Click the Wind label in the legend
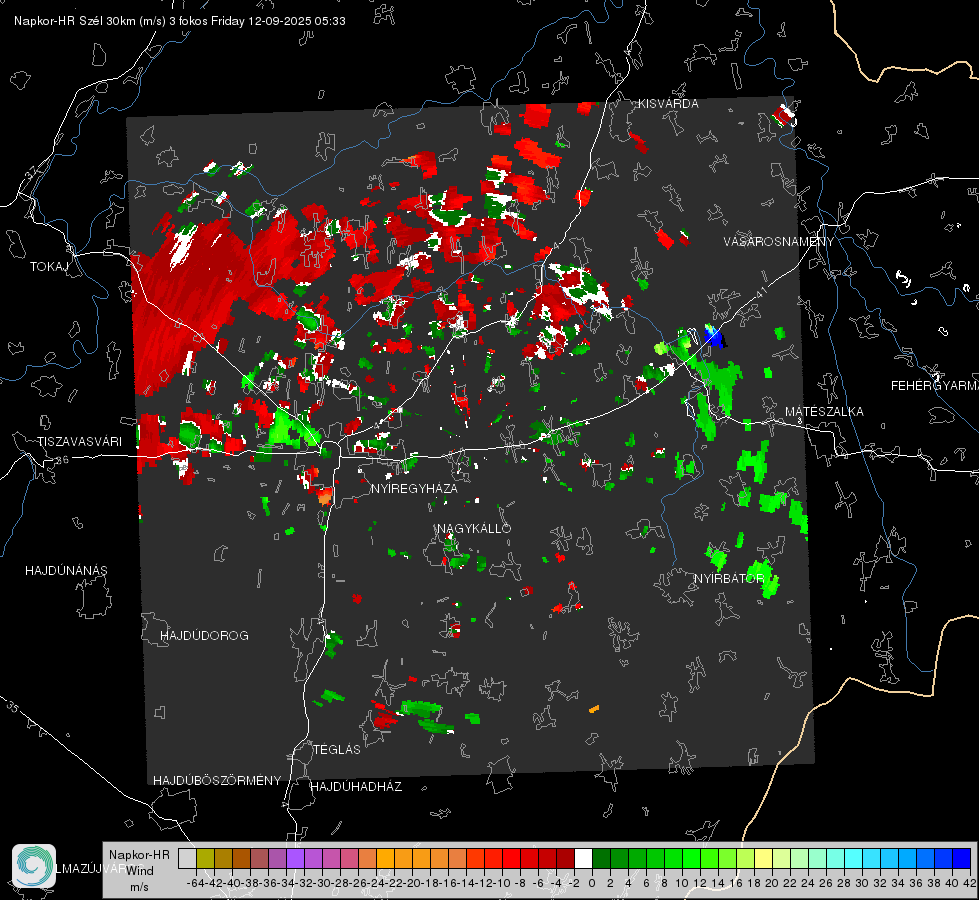 coord(140,871)
